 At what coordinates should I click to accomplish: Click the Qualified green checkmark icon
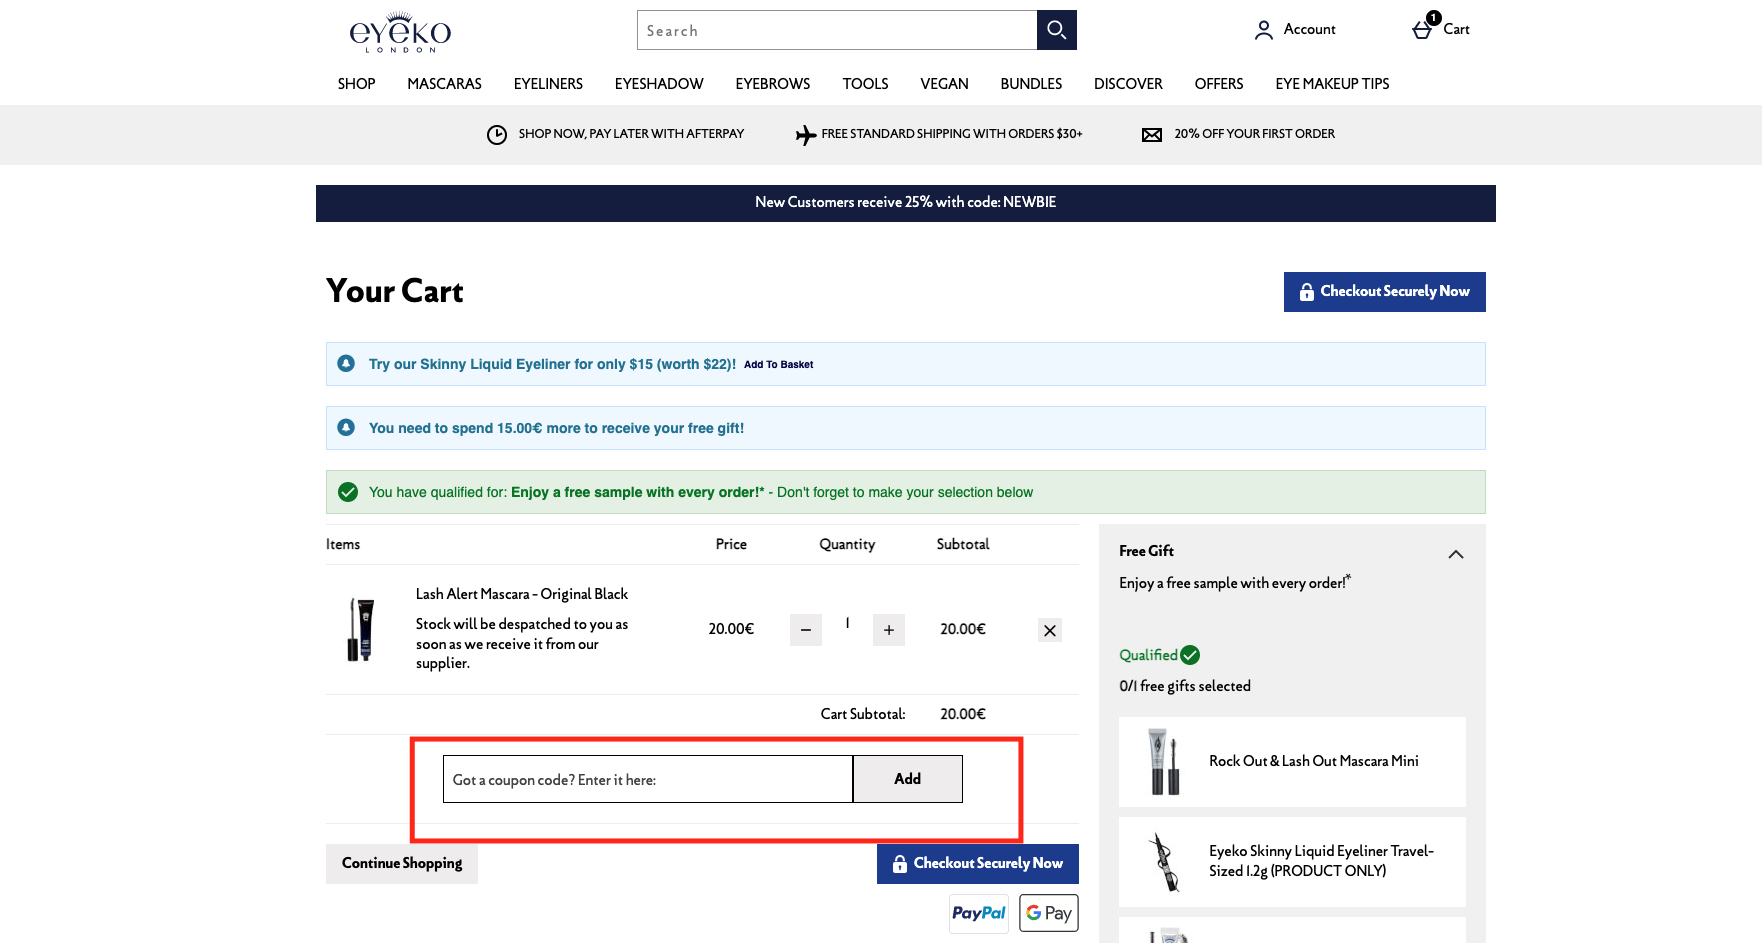1190,655
